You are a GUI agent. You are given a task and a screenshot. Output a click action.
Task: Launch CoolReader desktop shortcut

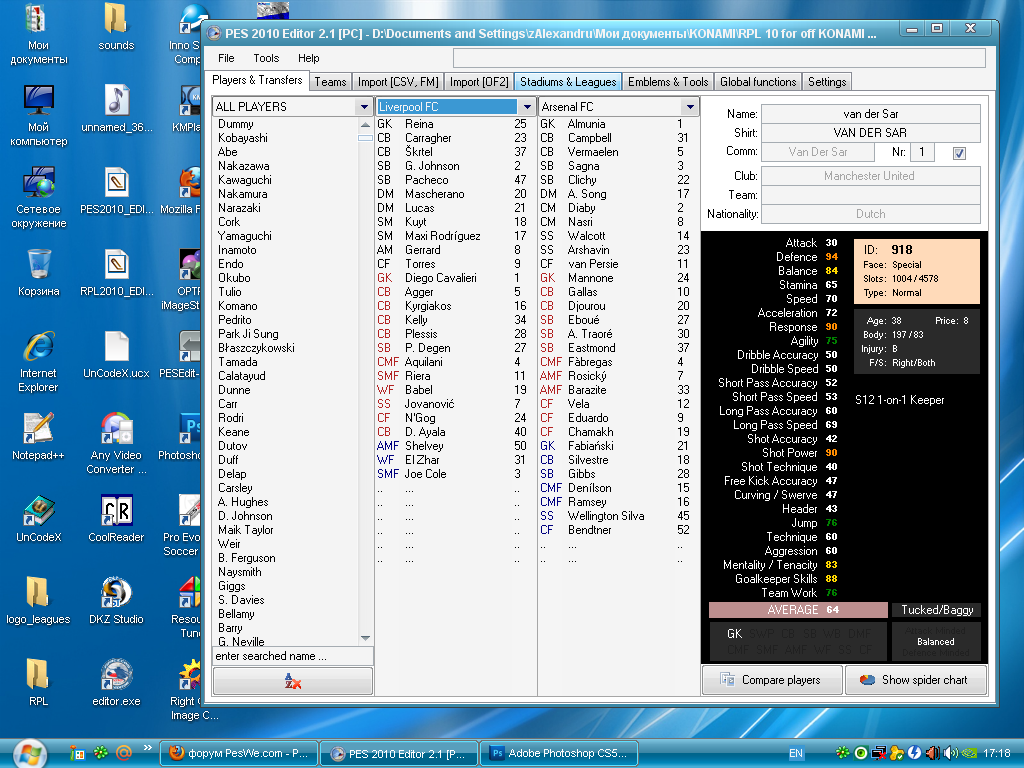[x=116, y=520]
